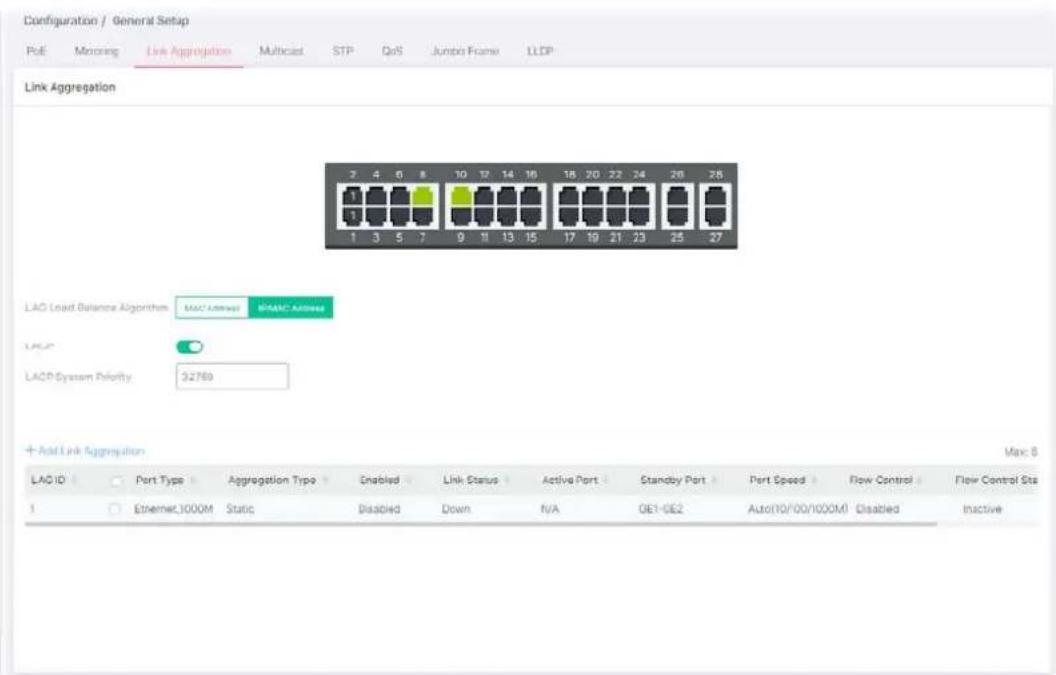Select port 24 in the switch panel
Image resolution: width=1056 pixels, height=675 pixels.
[x=639, y=197]
